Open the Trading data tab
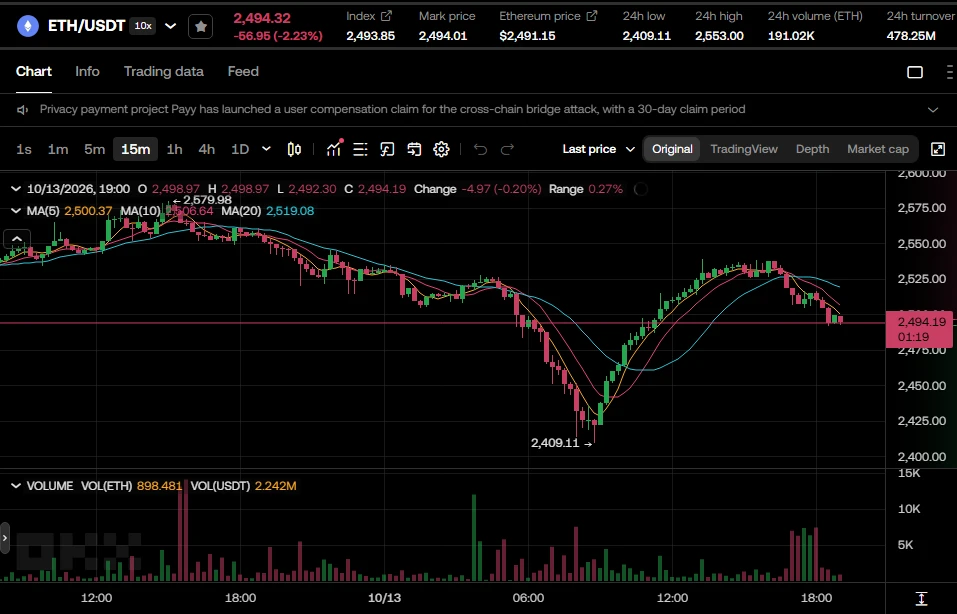The width and height of the screenshot is (957, 614). pos(164,72)
